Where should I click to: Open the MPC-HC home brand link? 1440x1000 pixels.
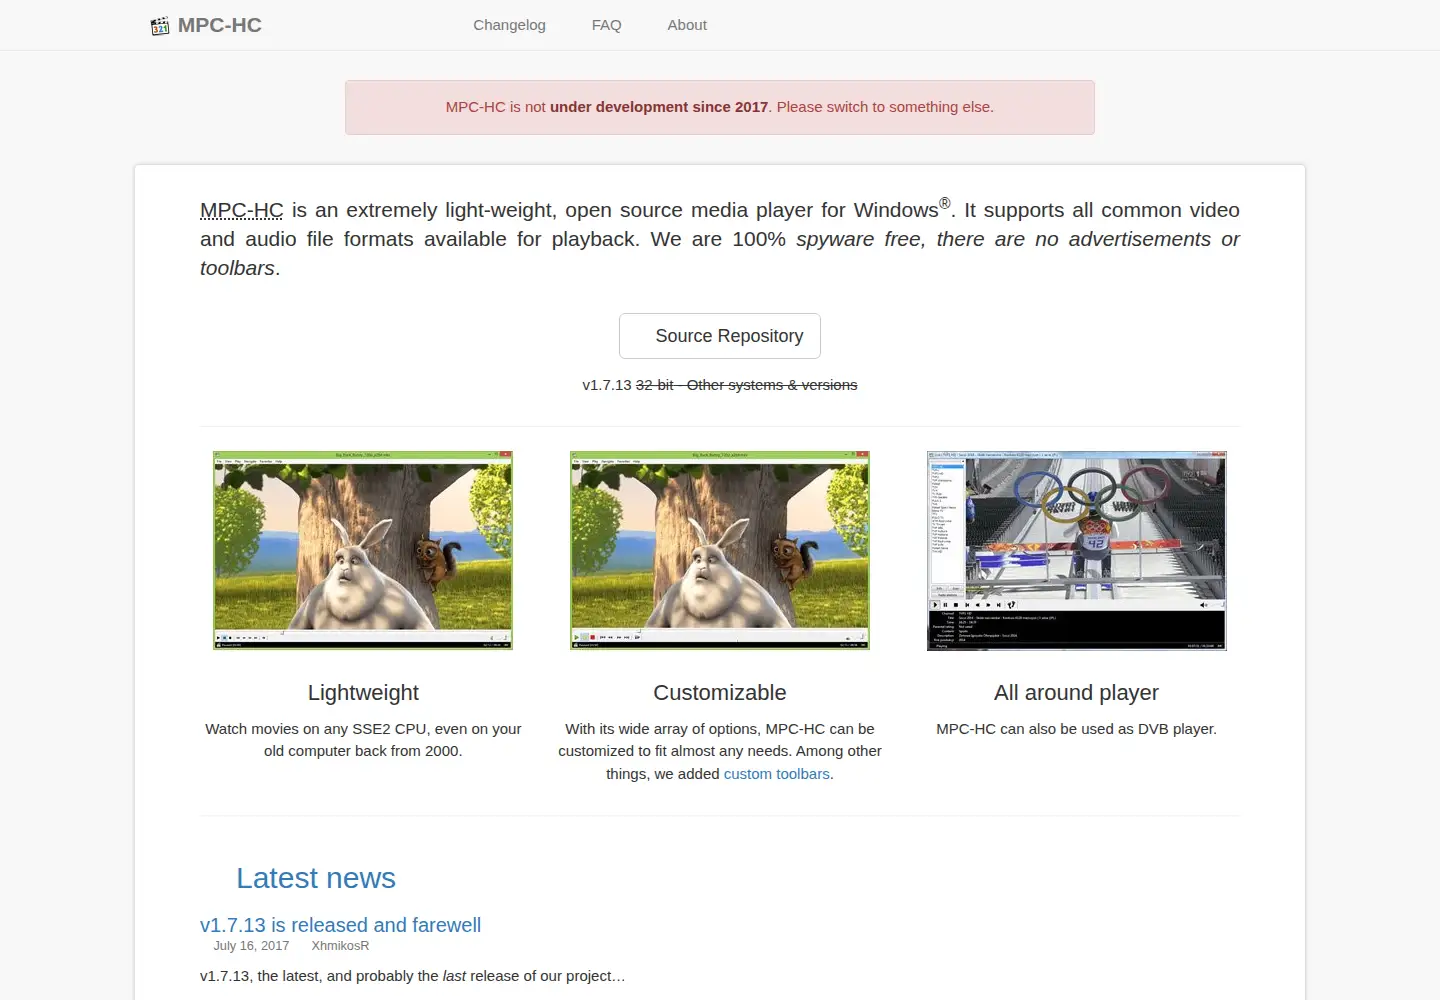(206, 26)
